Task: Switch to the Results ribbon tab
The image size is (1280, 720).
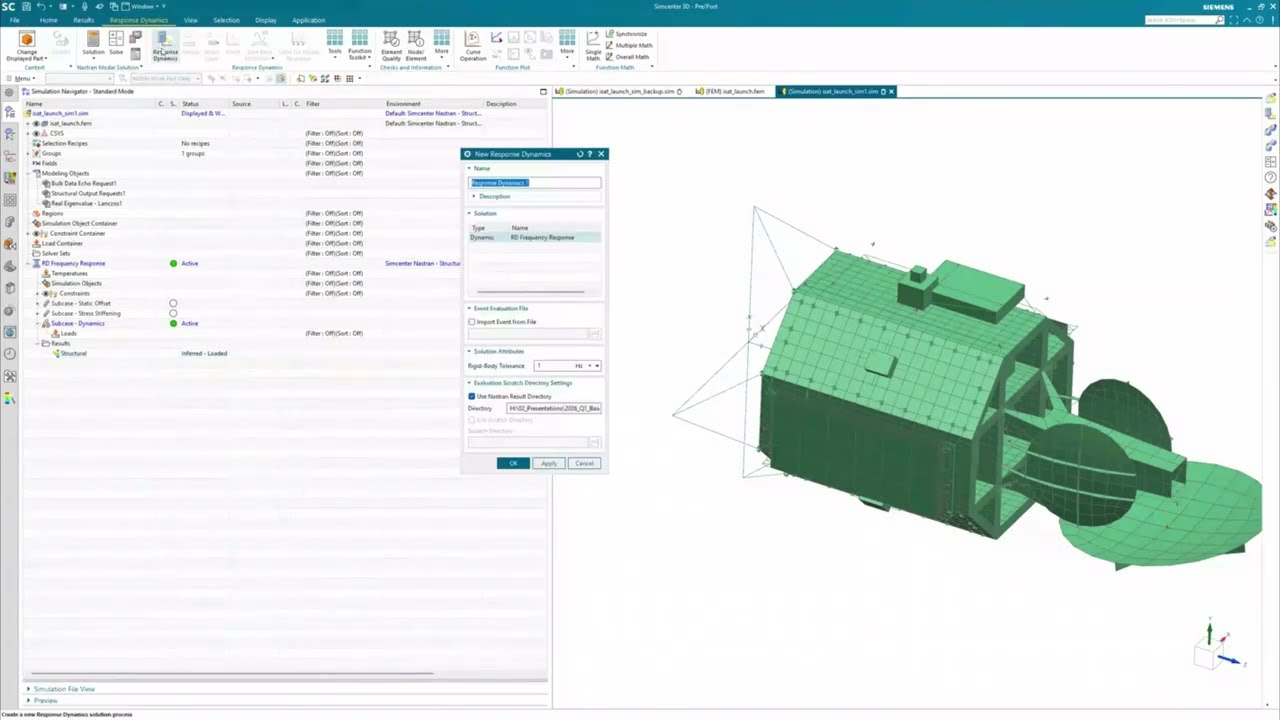Action: [x=83, y=20]
